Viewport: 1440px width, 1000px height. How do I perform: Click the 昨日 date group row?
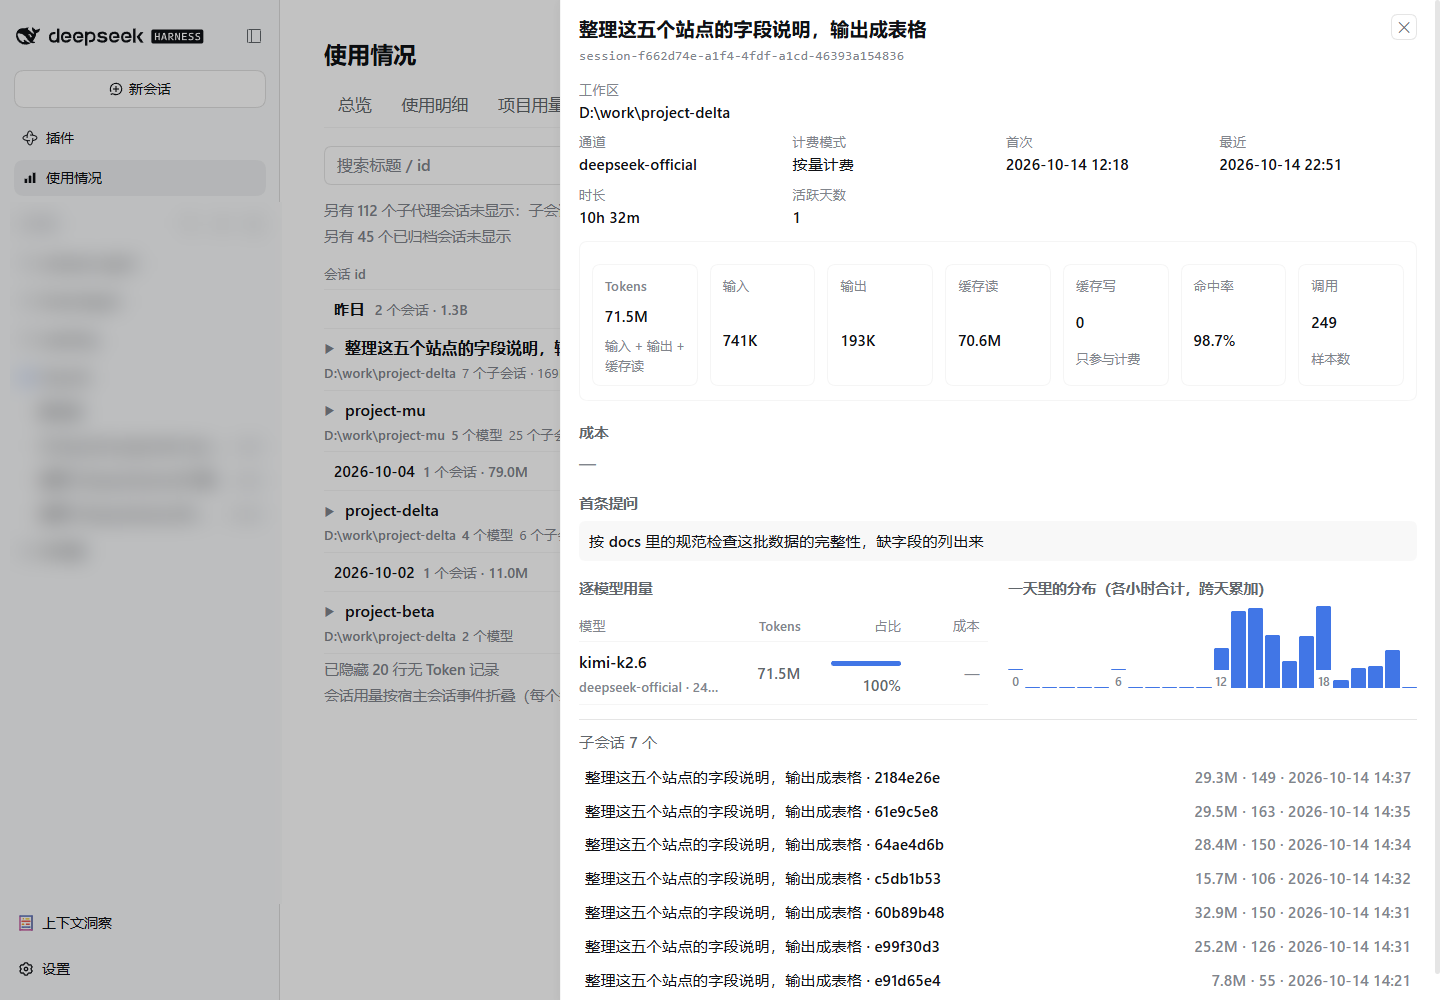pos(442,310)
